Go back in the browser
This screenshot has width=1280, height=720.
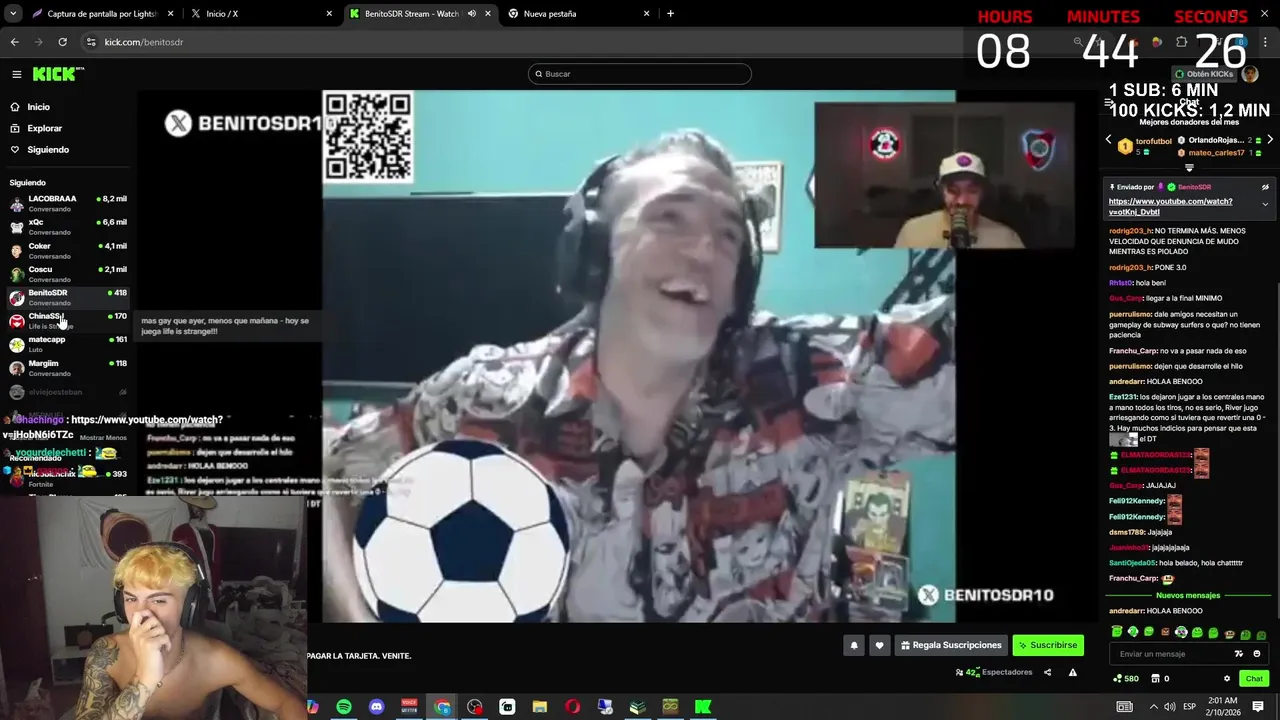14,42
